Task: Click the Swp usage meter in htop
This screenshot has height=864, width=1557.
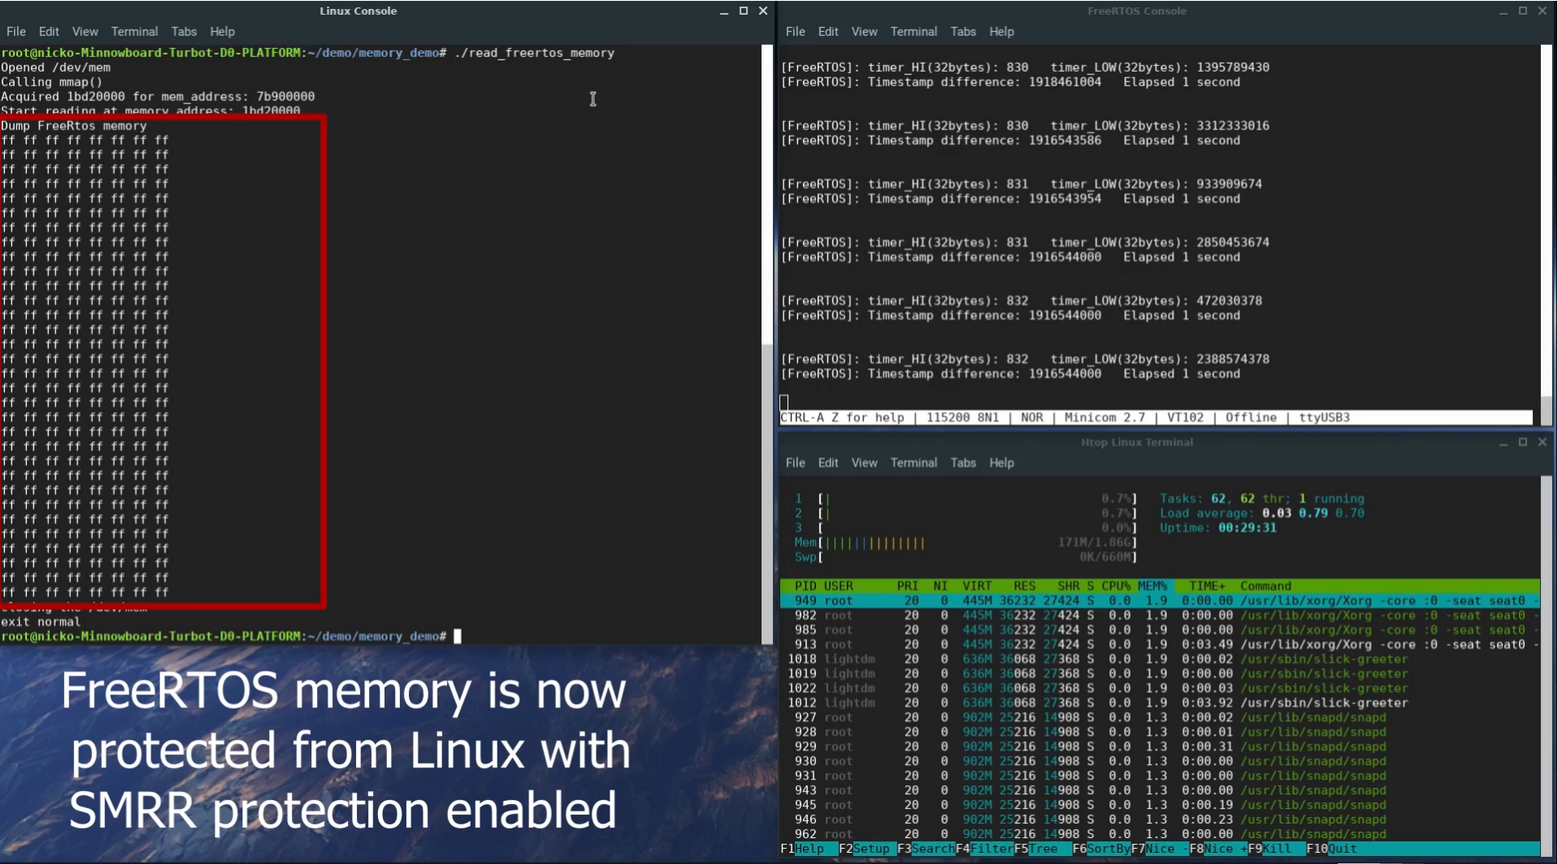Action: tap(966, 557)
